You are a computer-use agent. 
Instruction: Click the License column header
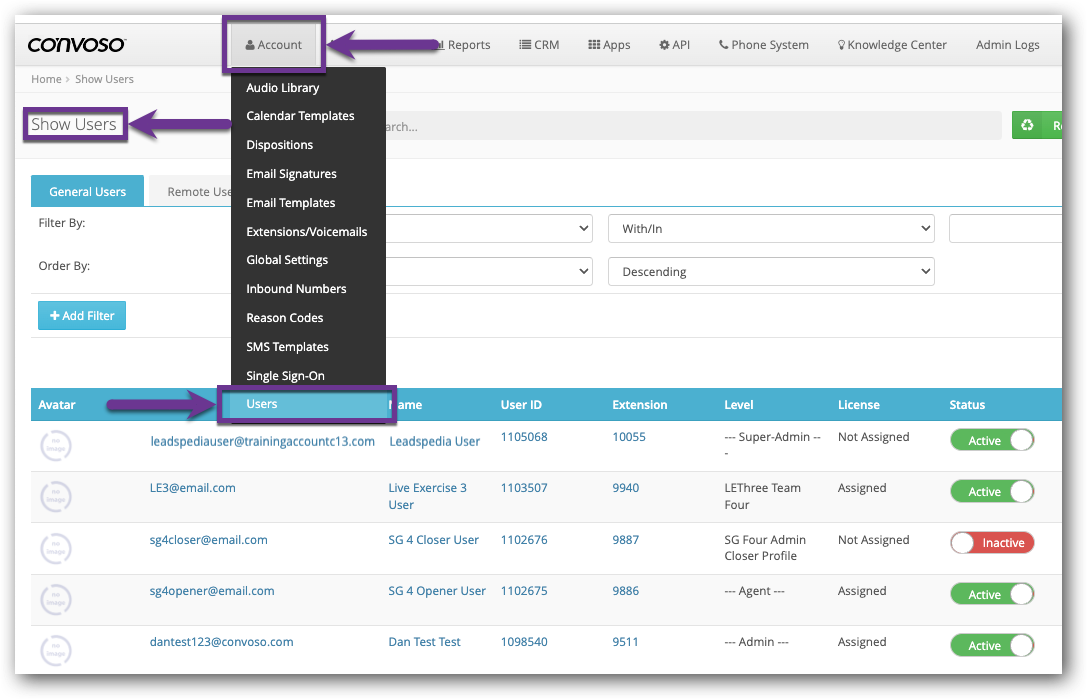click(x=858, y=405)
